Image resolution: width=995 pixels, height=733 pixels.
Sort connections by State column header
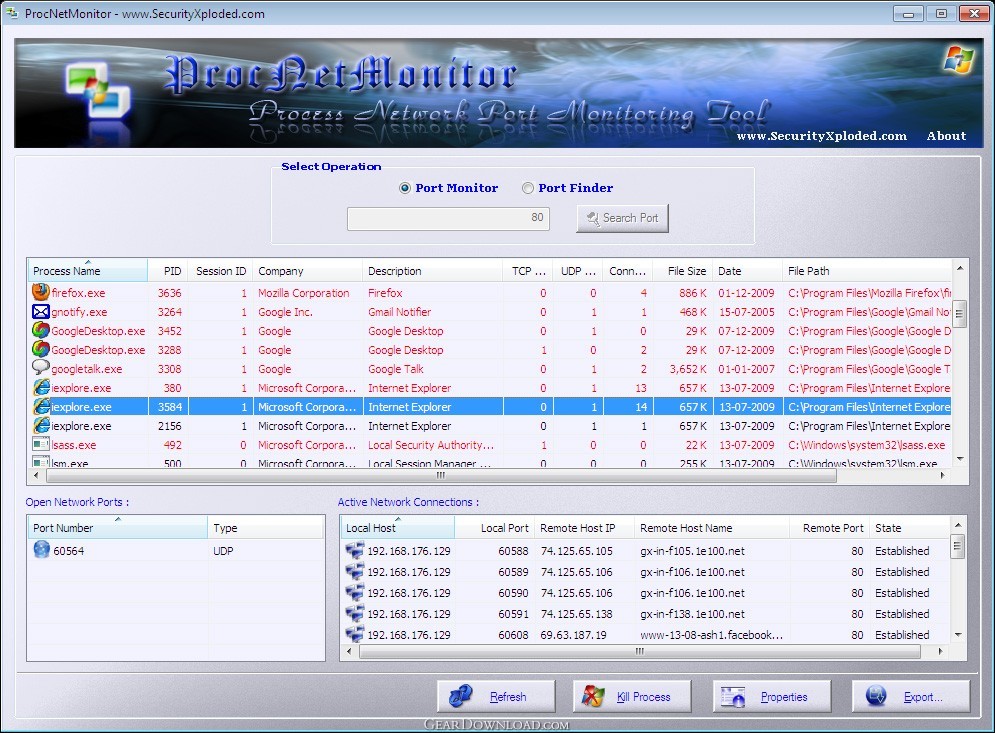pos(909,527)
